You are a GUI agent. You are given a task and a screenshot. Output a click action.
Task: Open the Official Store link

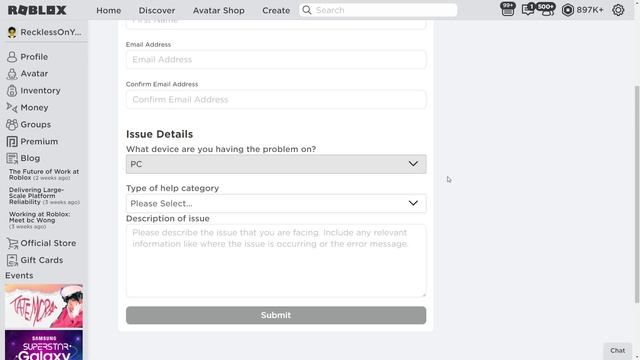pyautogui.click(x=48, y=243)
